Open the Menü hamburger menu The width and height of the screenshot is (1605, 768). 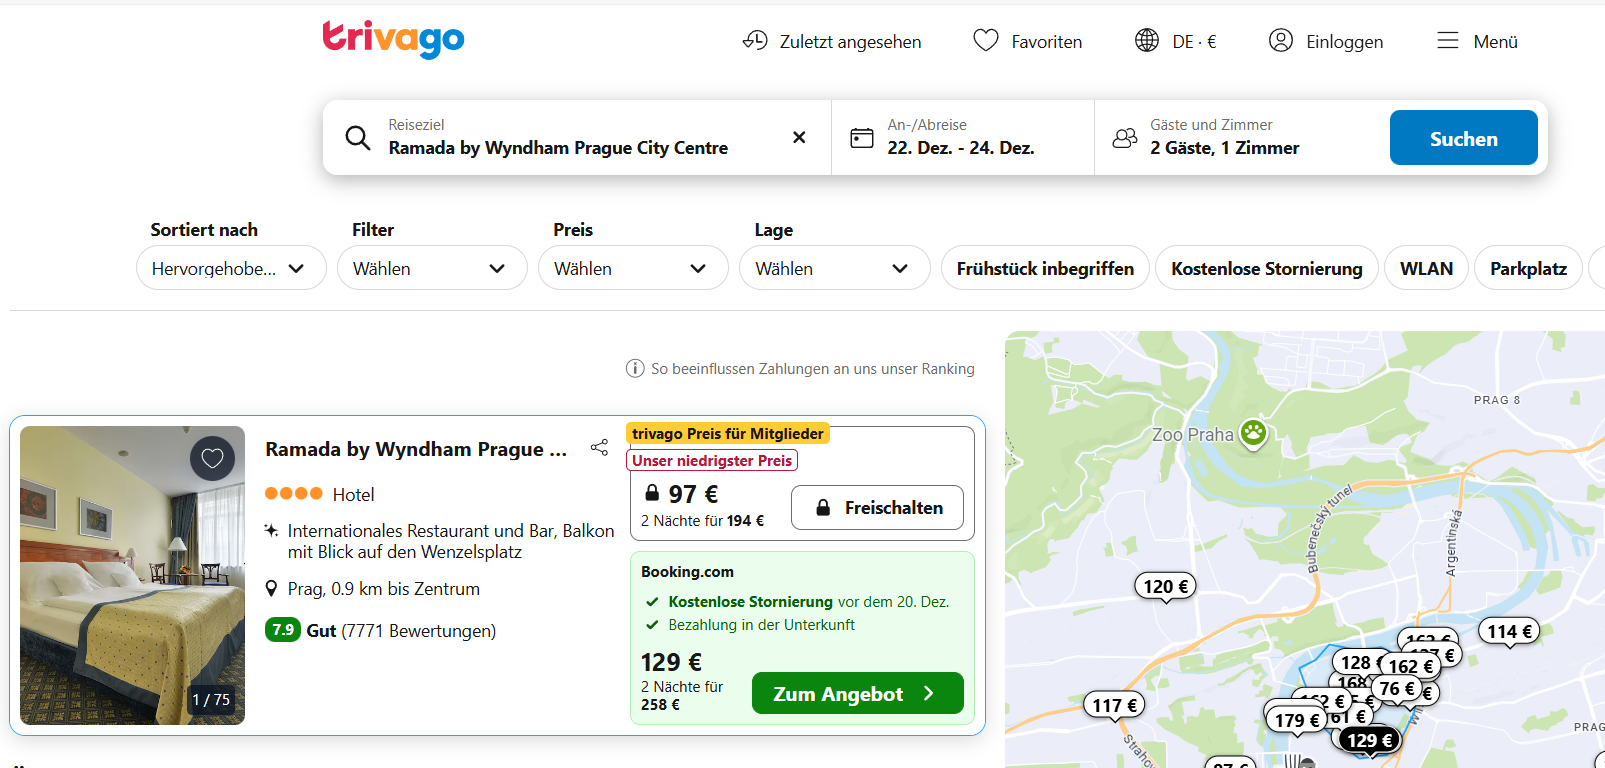tap(1477, 41)
